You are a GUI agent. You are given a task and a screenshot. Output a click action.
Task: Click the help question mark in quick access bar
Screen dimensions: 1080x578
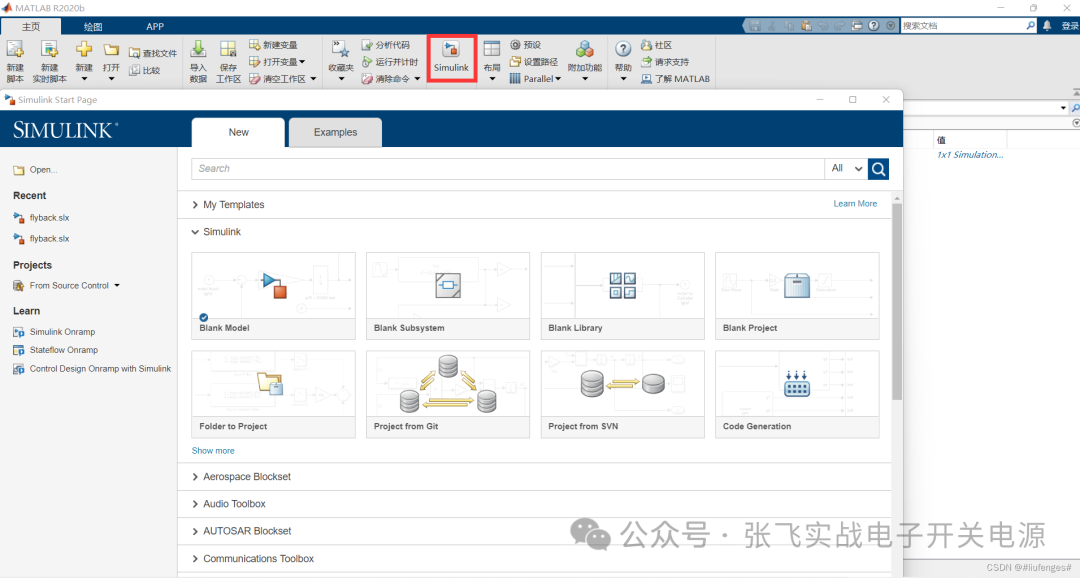tap(873, 25)
